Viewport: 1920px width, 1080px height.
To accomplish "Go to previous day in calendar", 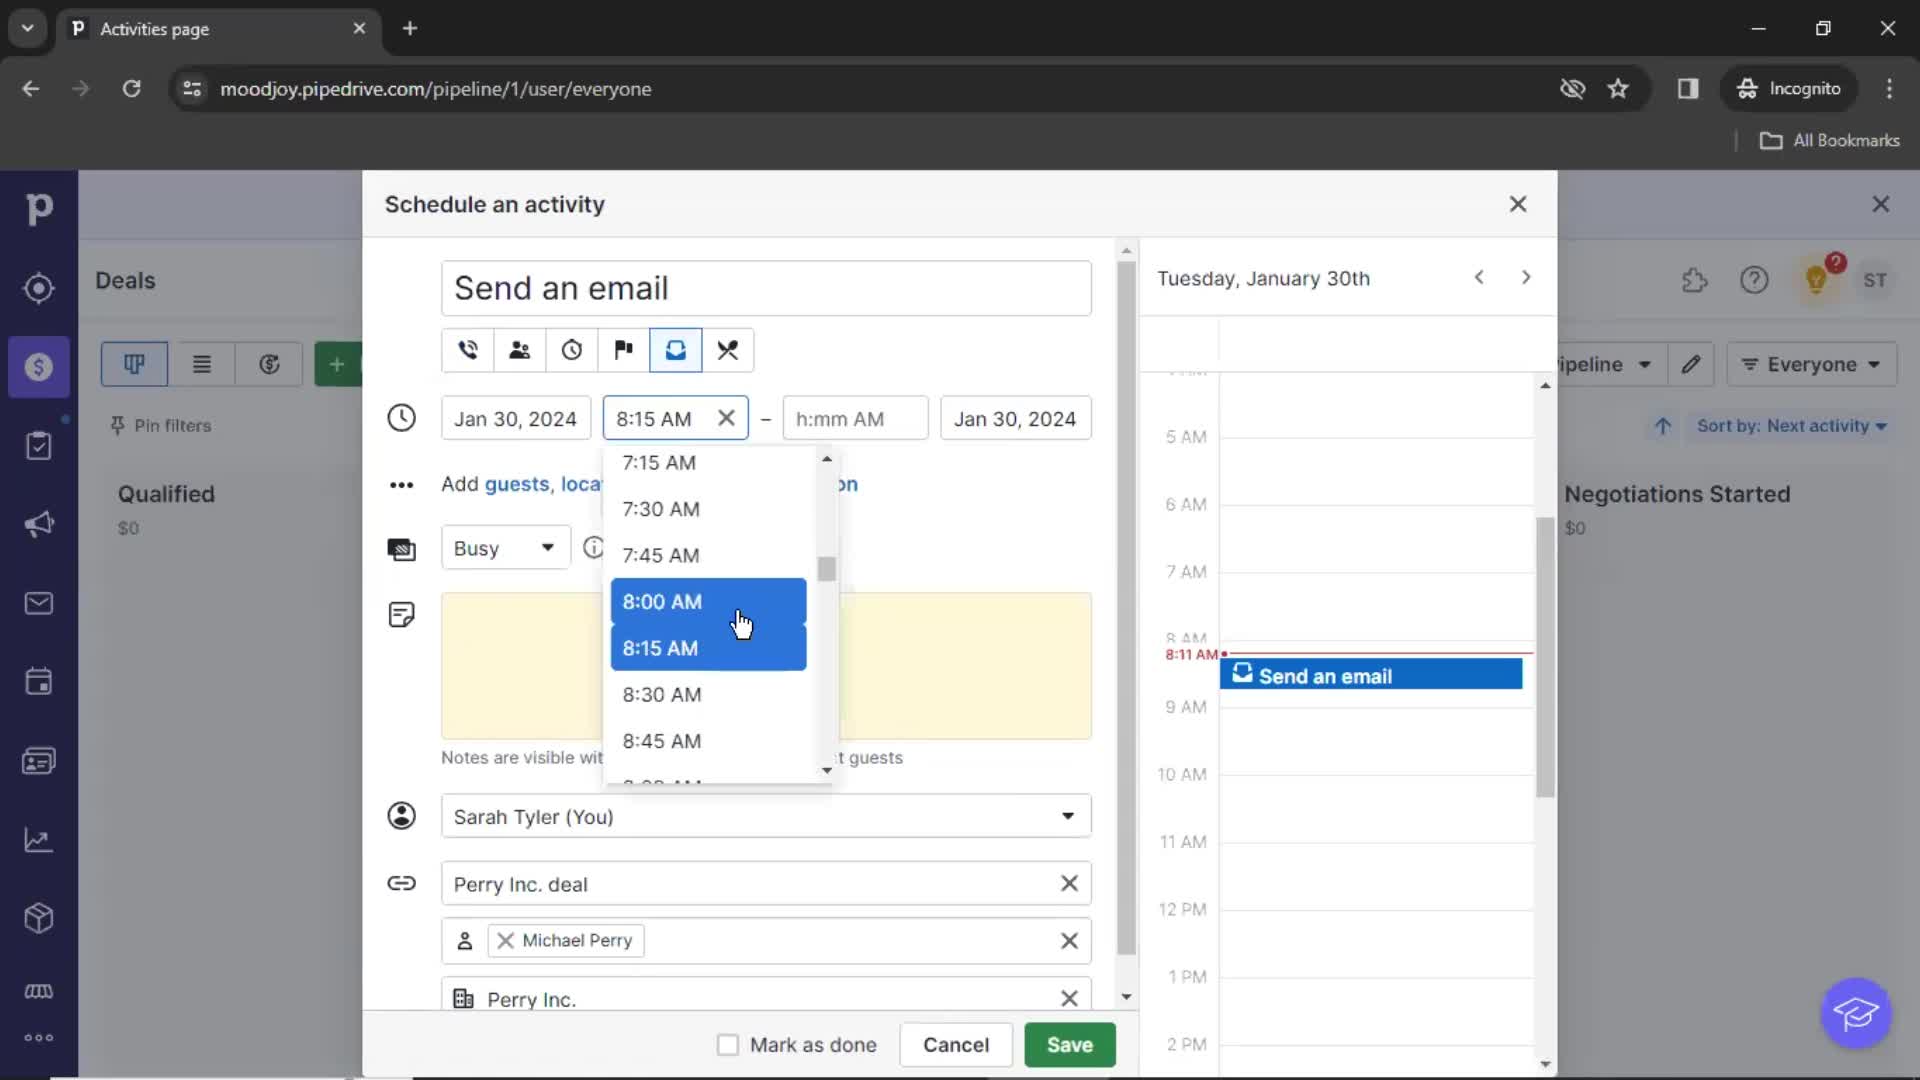I will pyautogui.click(x=1479, y=278).
